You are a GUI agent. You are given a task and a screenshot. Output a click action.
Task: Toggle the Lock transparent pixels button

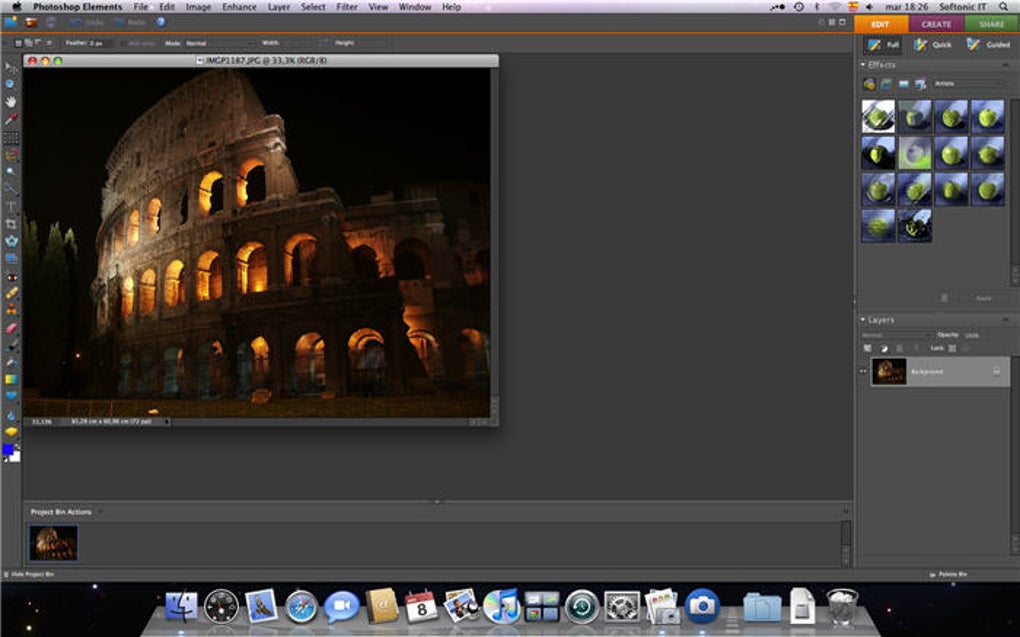(951, 348)
